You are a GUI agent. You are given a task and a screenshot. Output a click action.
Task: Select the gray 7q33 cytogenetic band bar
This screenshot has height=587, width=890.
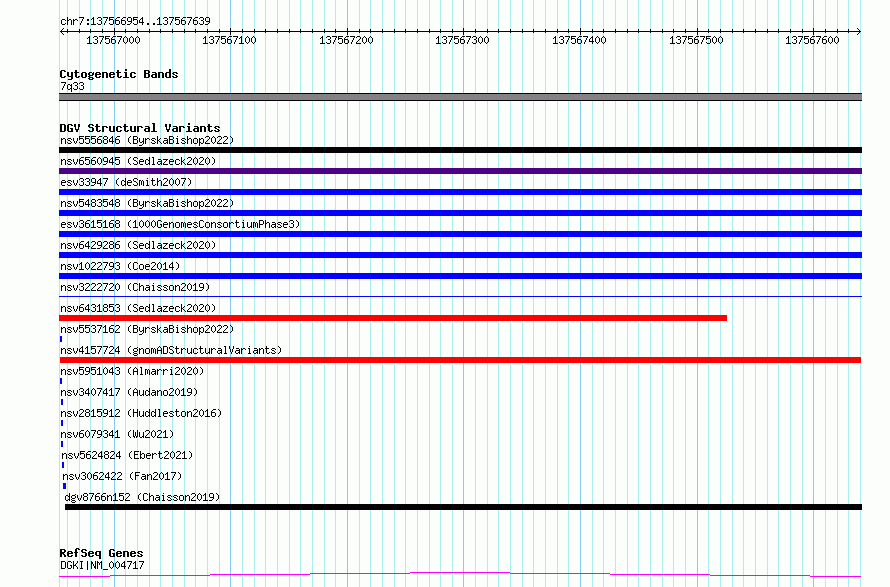point(460,97)
